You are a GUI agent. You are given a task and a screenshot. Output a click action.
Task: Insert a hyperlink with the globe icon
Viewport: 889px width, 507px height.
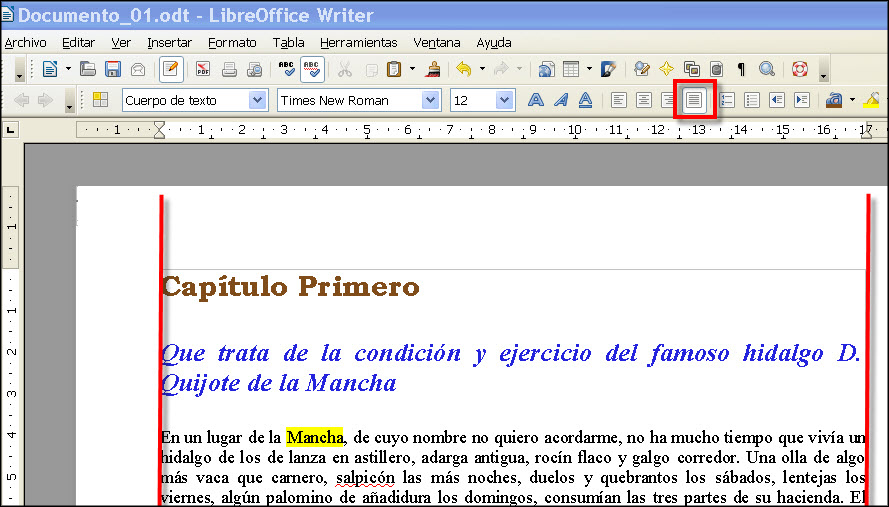(546, 69)
